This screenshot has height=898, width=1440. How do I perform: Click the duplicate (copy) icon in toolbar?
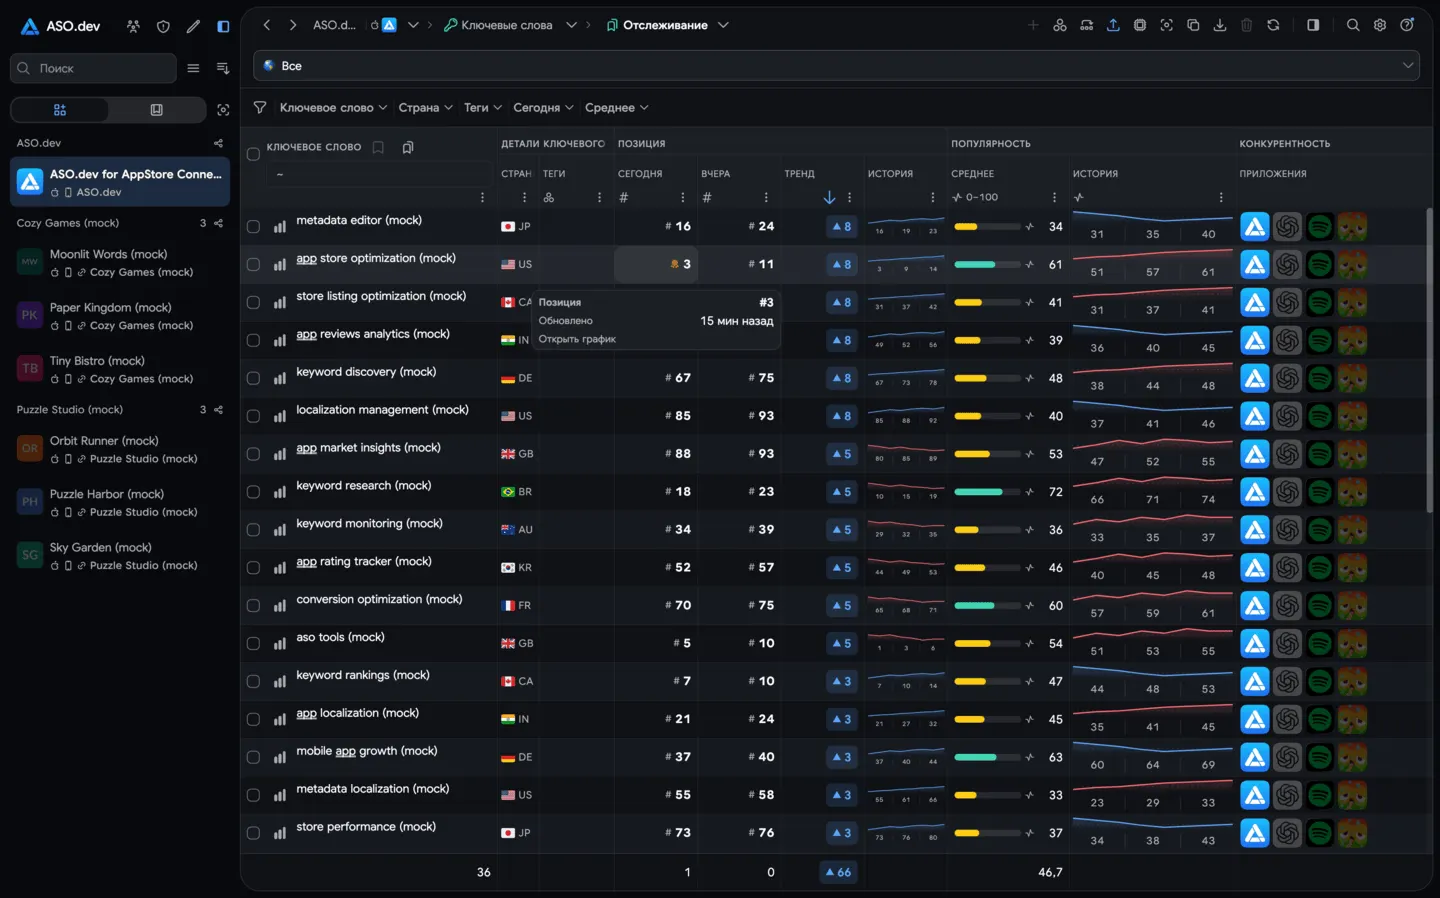pos(1193,25)
